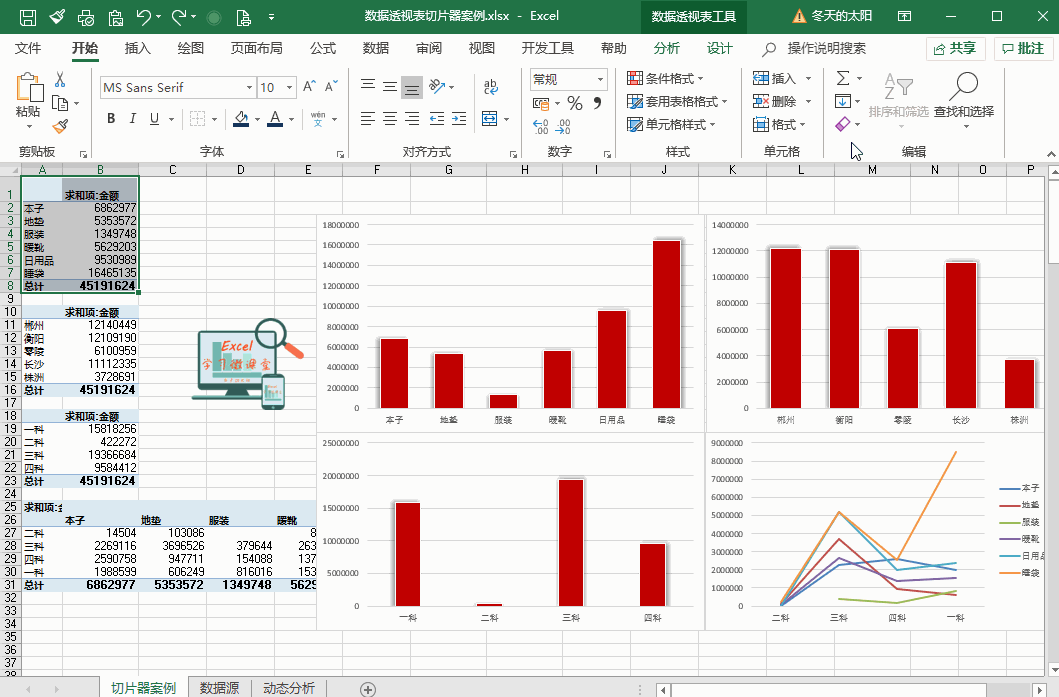Click the 批注 comments button
This screenshot has width=1059, height=697.
coord(1024,49)
